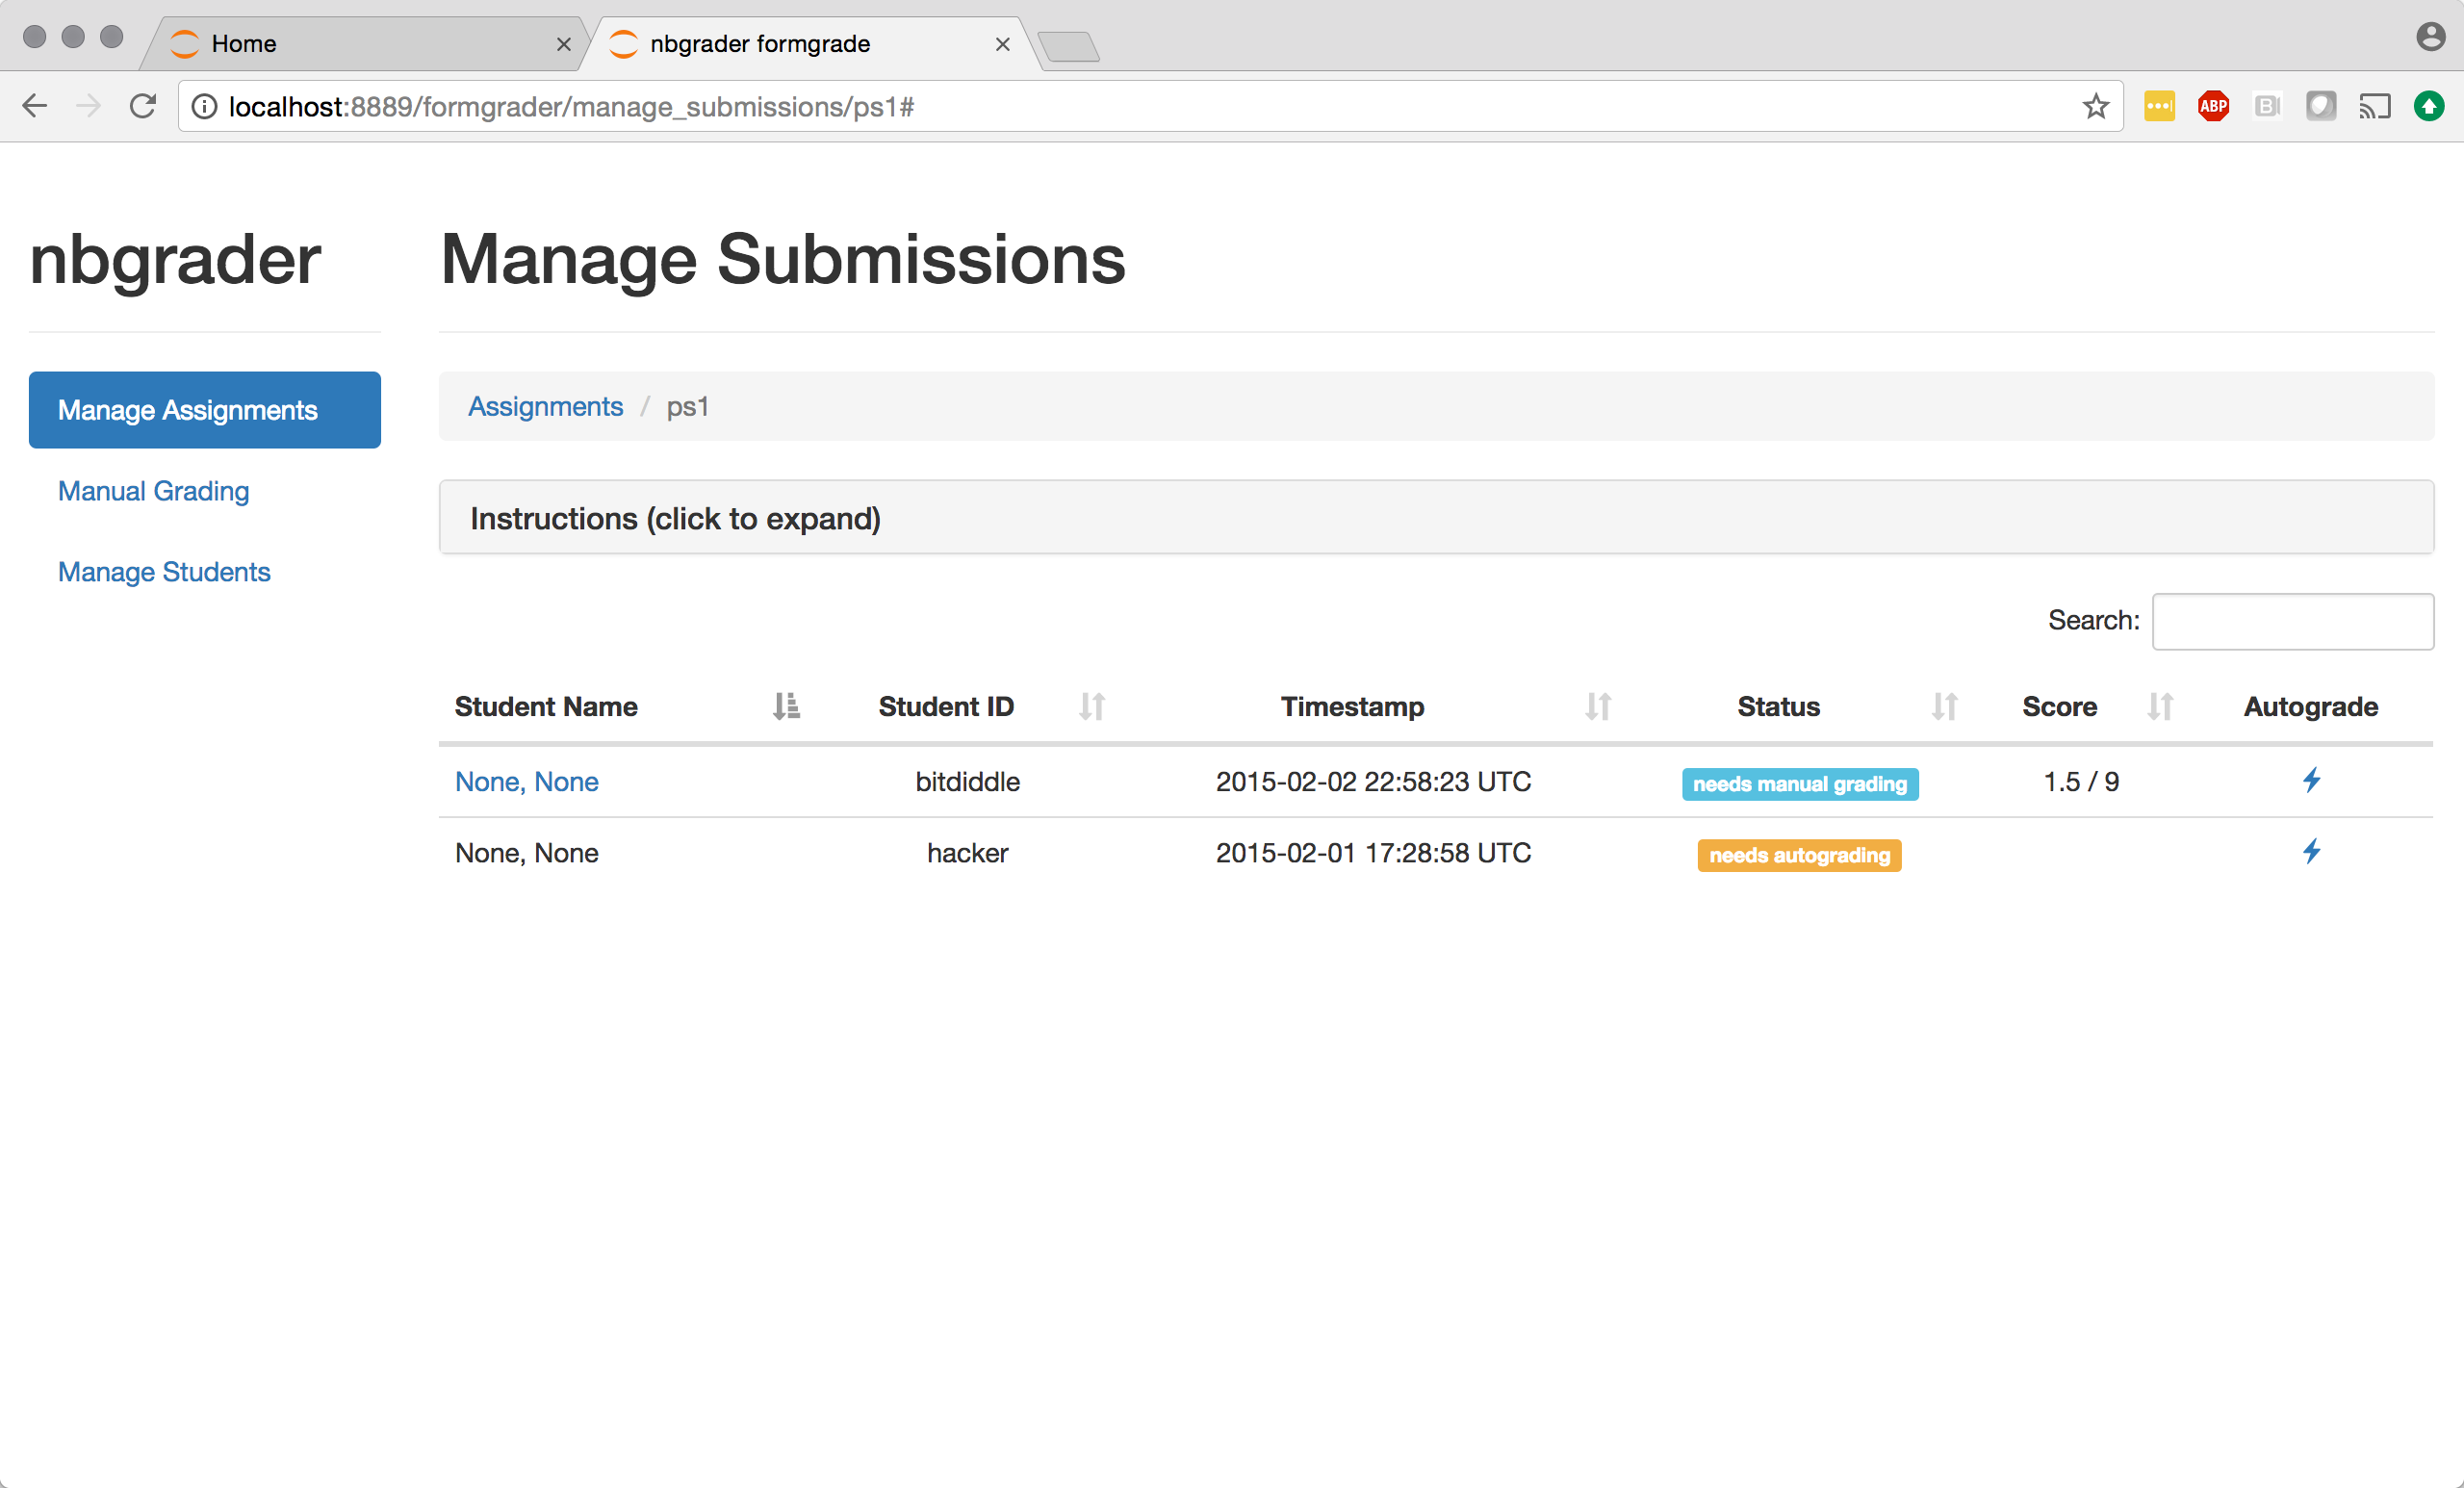Expand the Instructions panel

[x=675, y=518]
